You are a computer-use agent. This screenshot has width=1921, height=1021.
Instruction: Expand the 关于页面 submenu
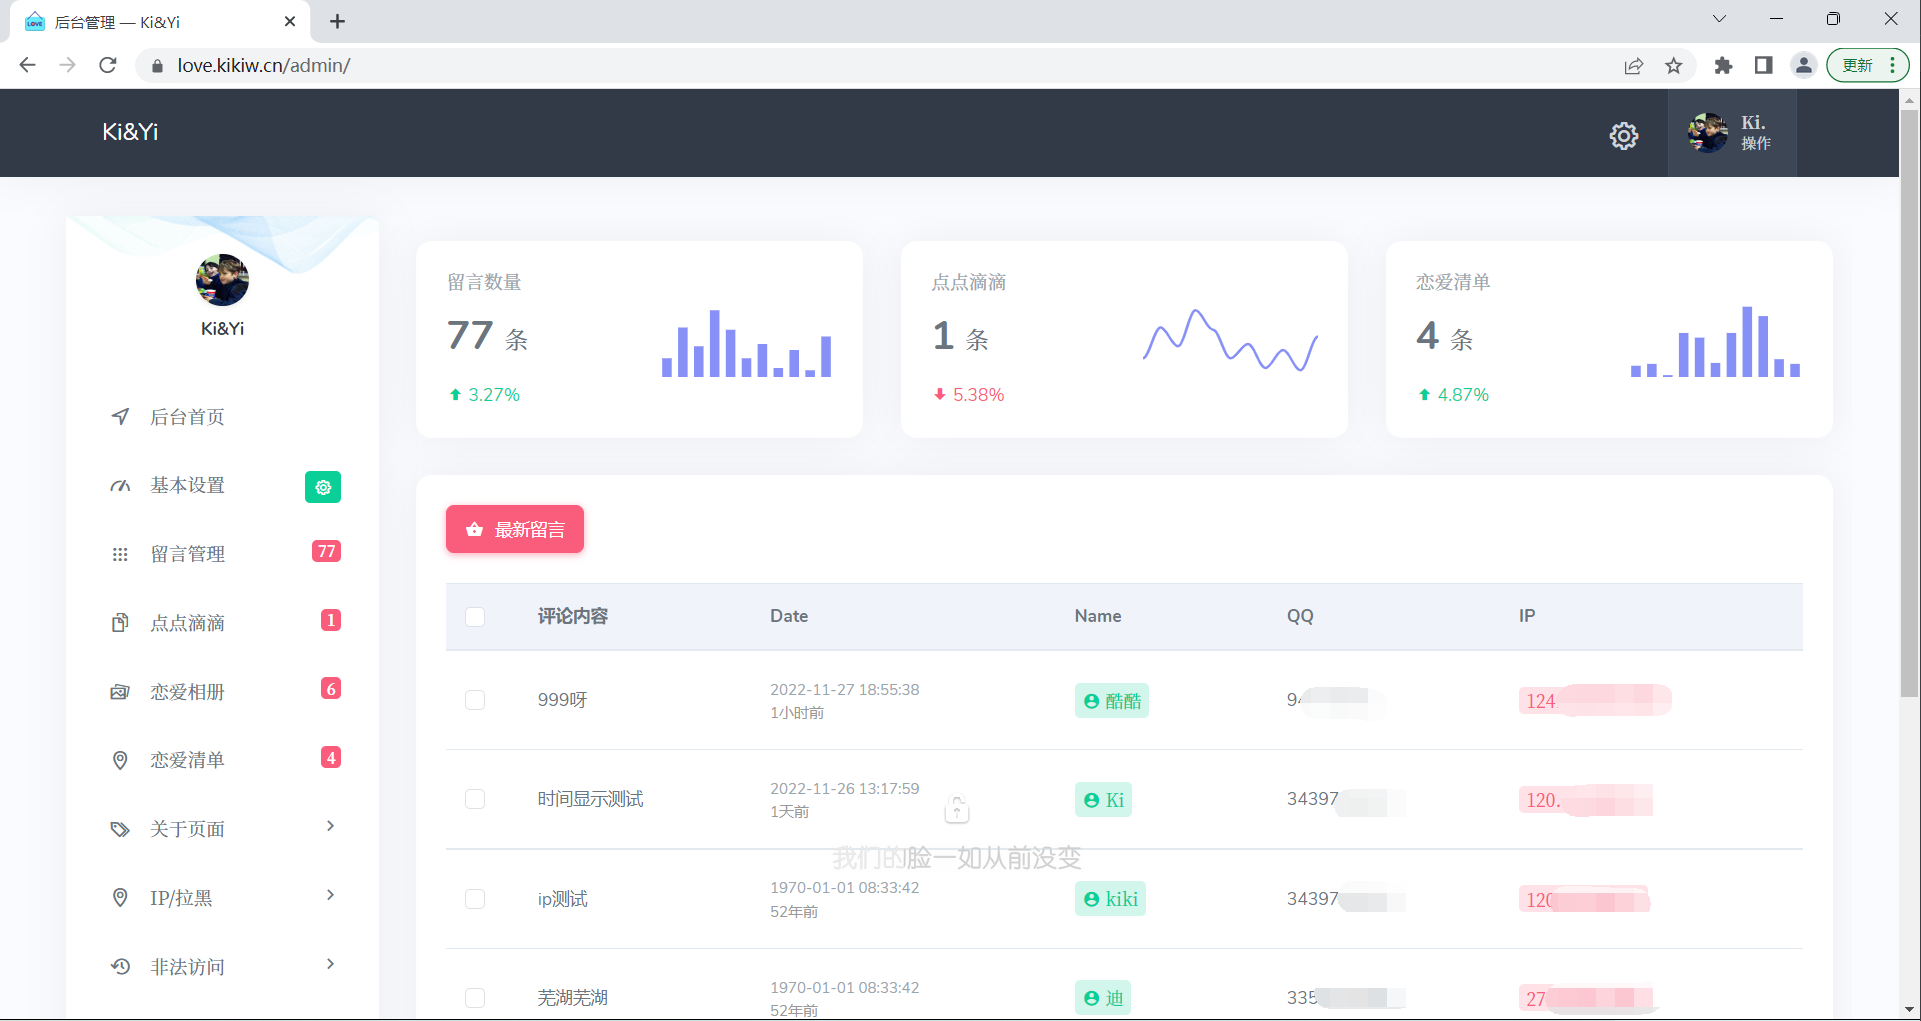pyautogui.click(x=330, y=827)
